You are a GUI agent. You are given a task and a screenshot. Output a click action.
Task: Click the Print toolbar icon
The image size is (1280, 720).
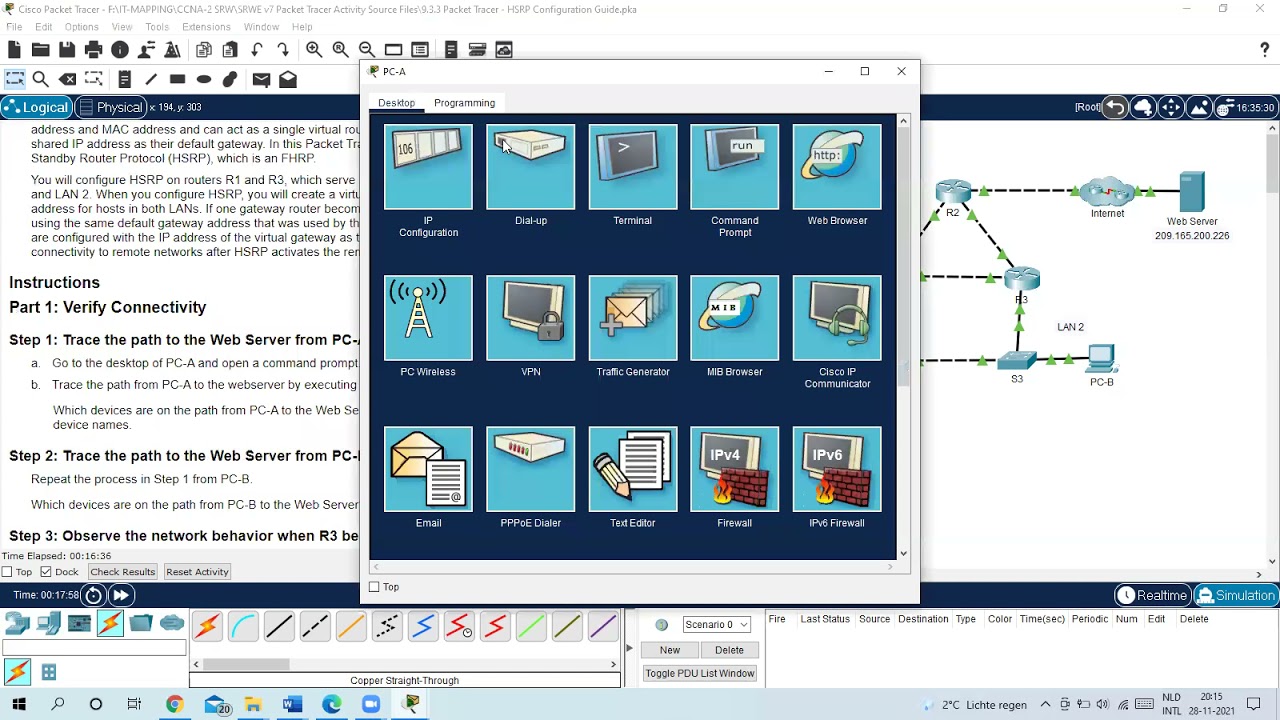click(x=93, y=49)
